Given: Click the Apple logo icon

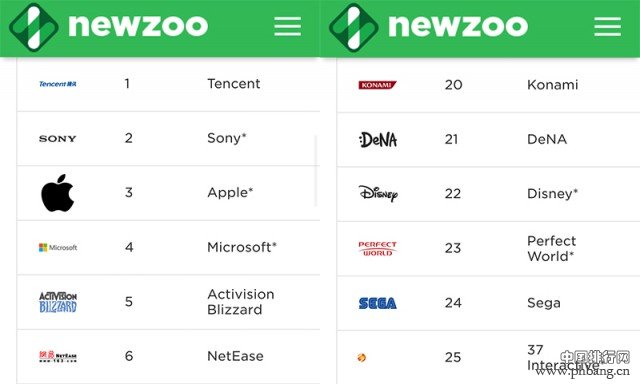Looking at the screenshot, I should pos(58,193).
